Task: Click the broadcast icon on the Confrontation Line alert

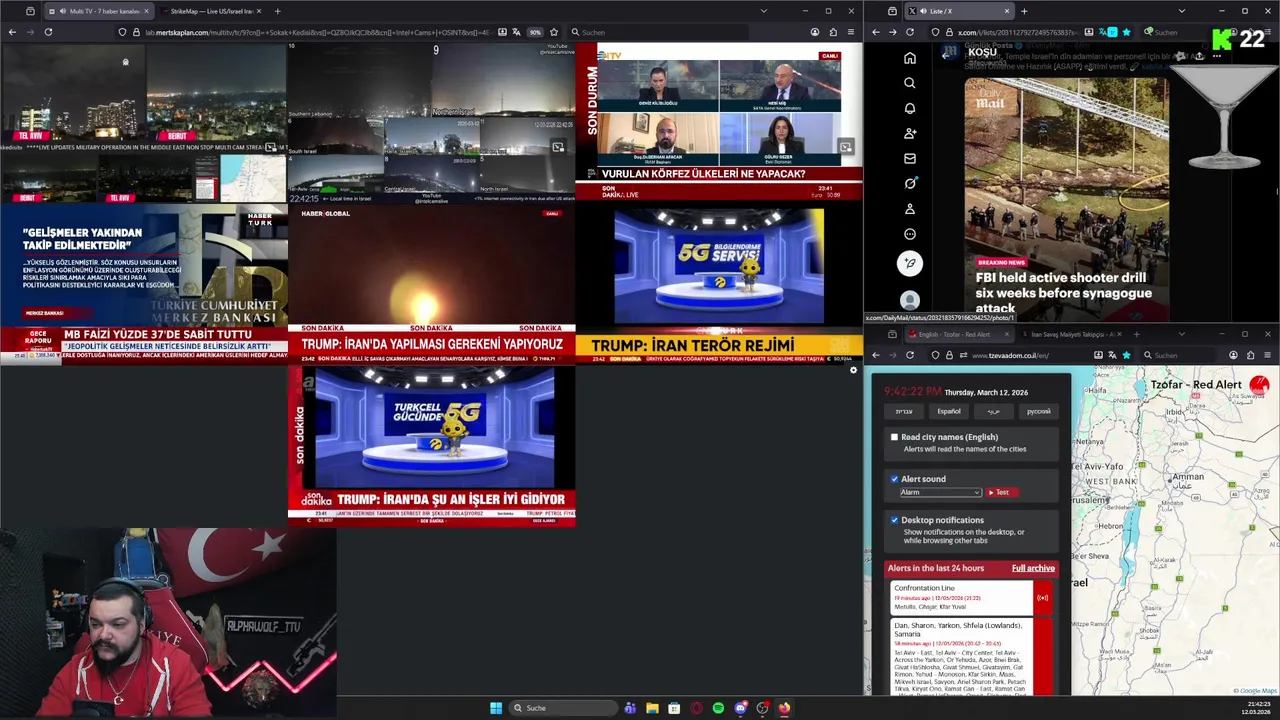Action: [x=1042, y=598]
